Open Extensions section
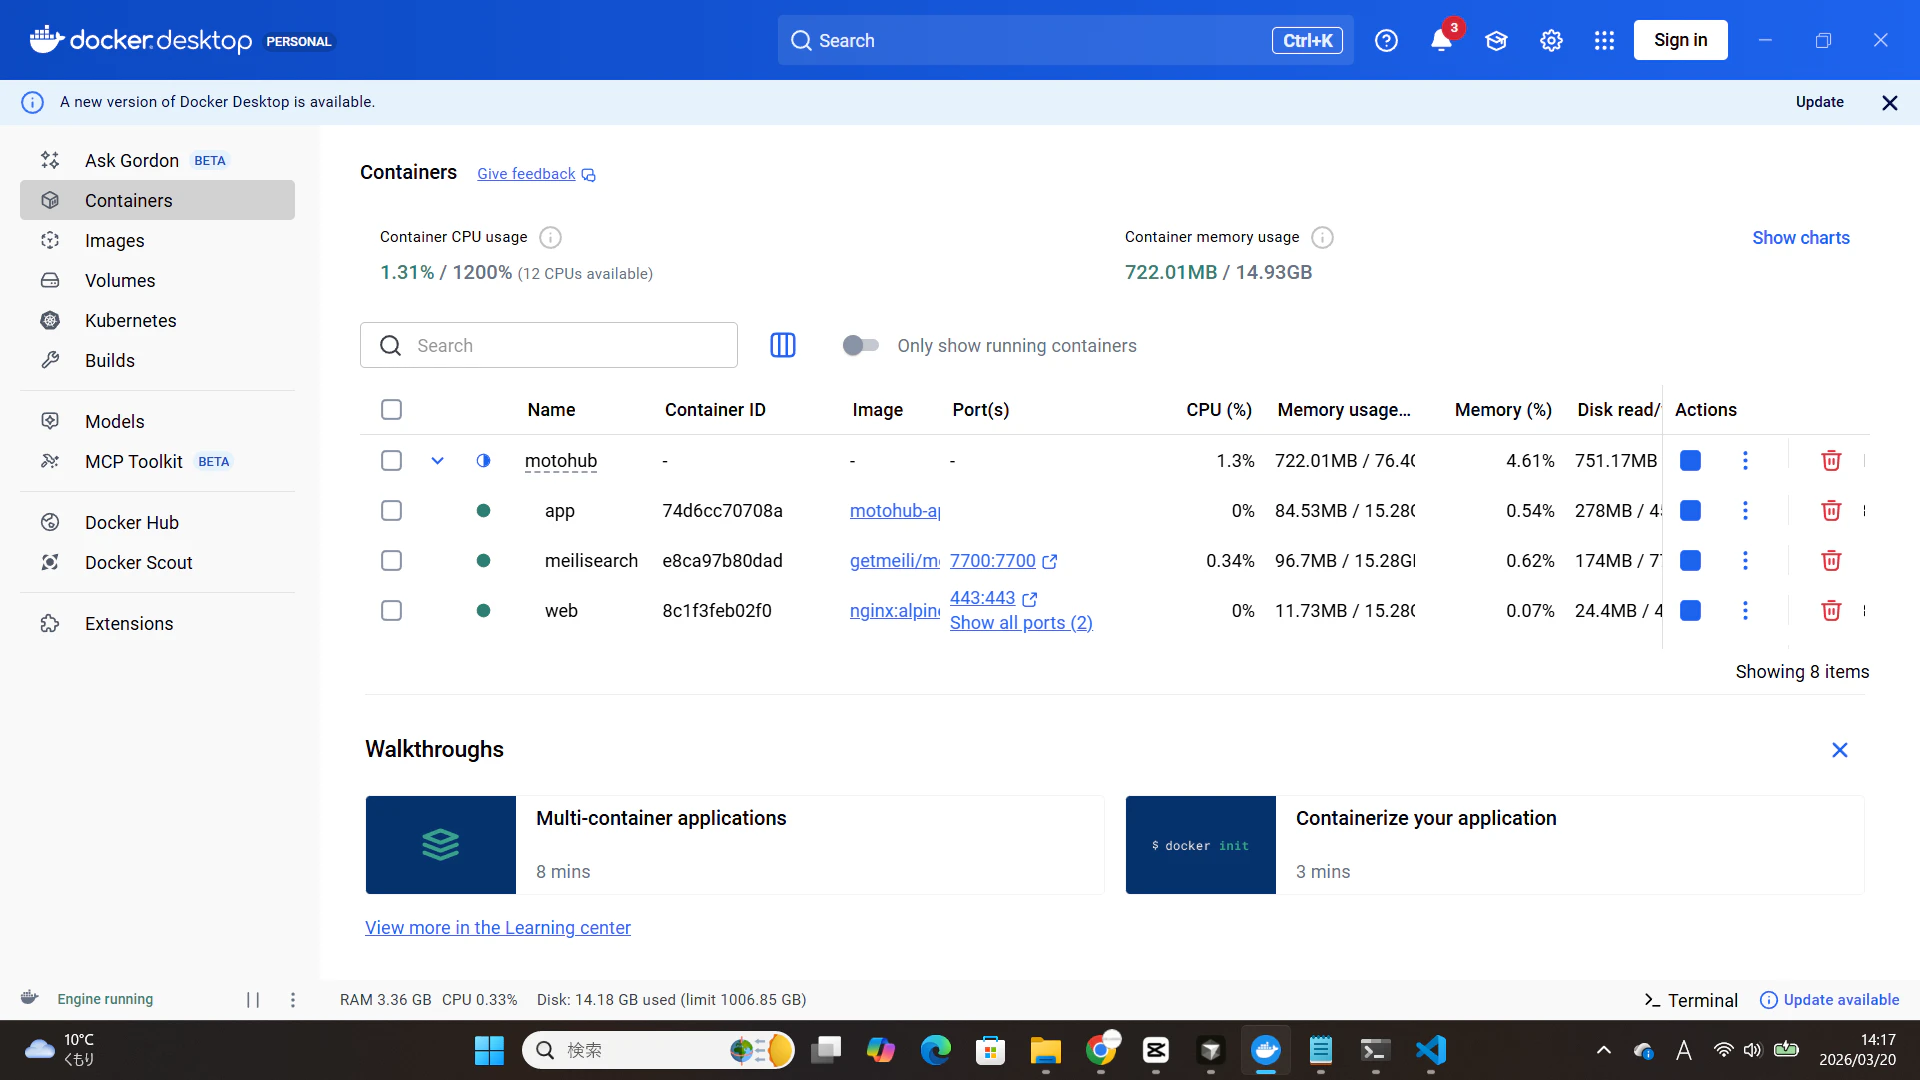Viewport: 1920px width, 1080px height. click(x=157, y=623)
